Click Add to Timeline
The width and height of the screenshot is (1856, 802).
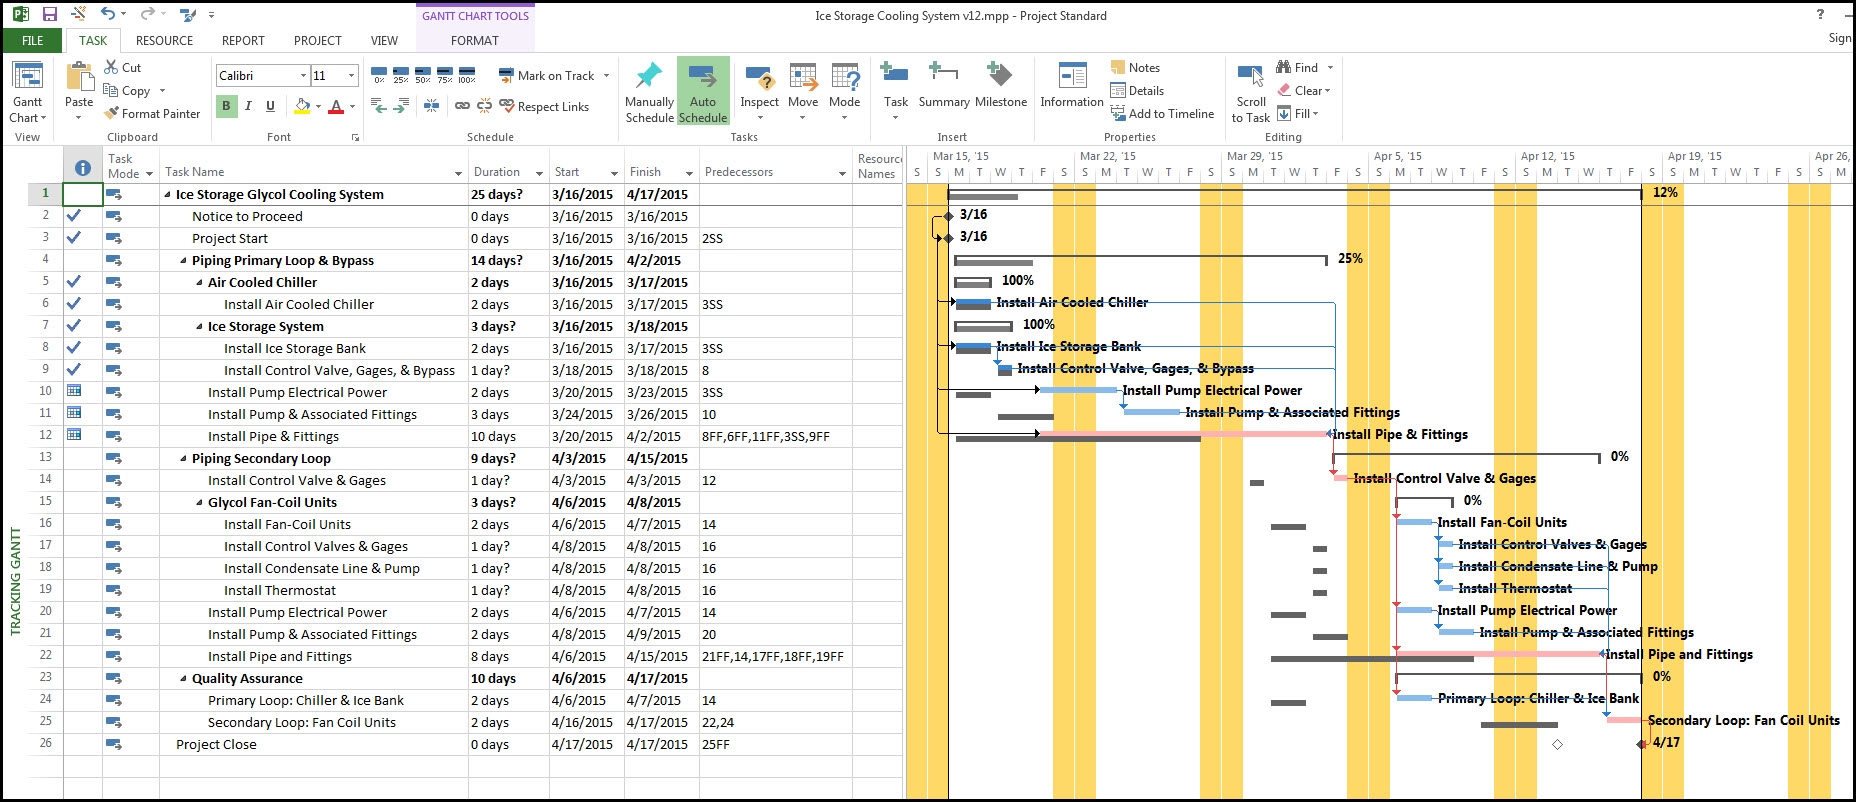[1162, 114]
